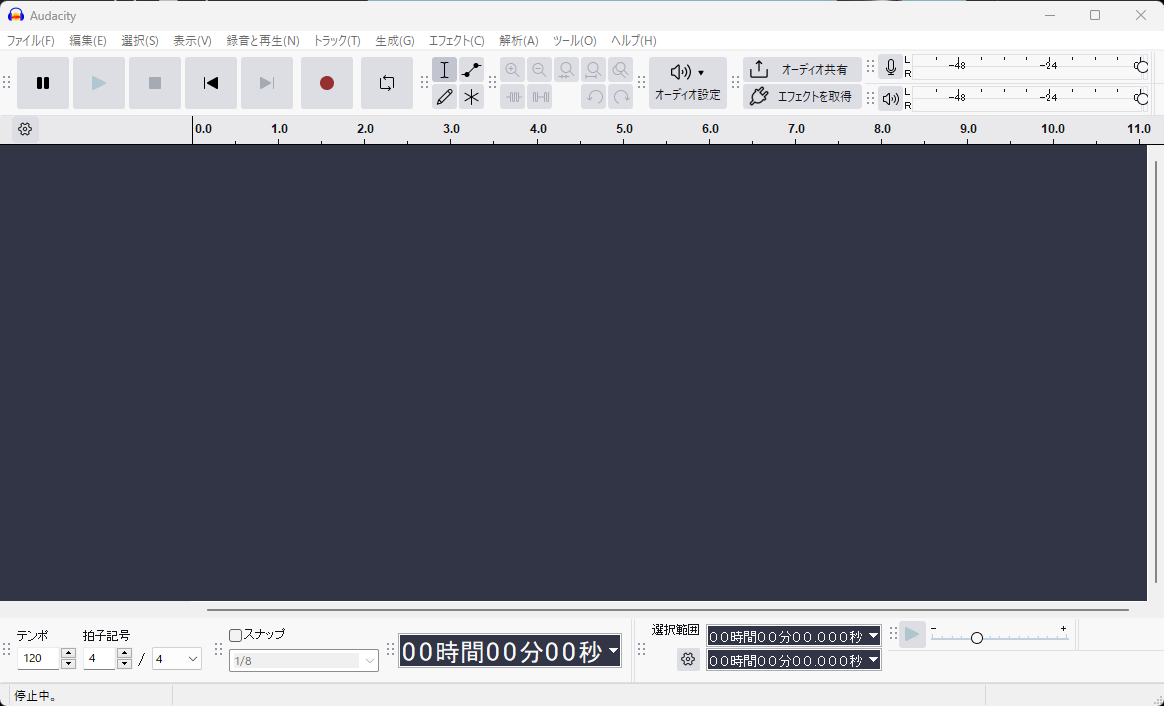Start recording with the red Record button
Image resolution: width=1164 pixels, height=706 pixels.
327,83
